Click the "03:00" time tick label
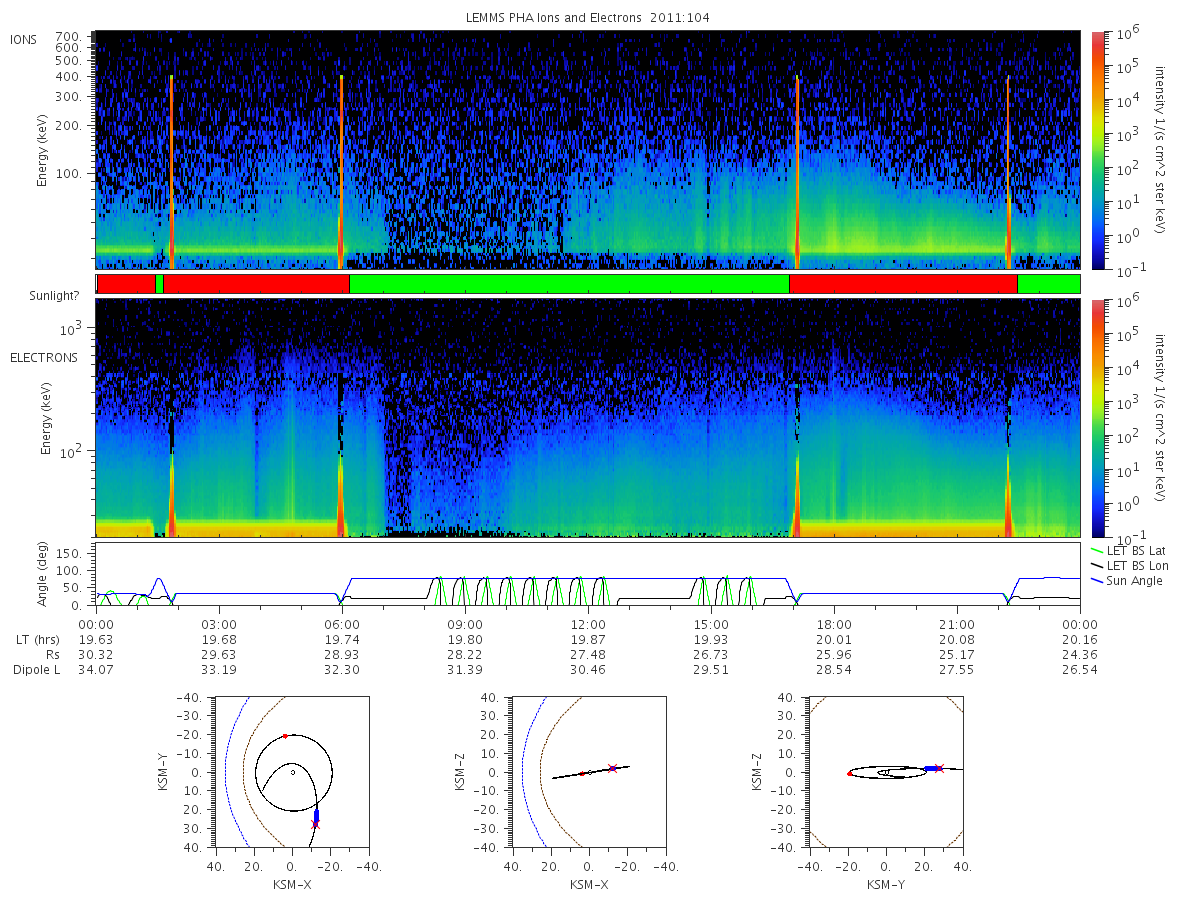Viewport: 1200px width, 900px height. [x=219, y=624]
